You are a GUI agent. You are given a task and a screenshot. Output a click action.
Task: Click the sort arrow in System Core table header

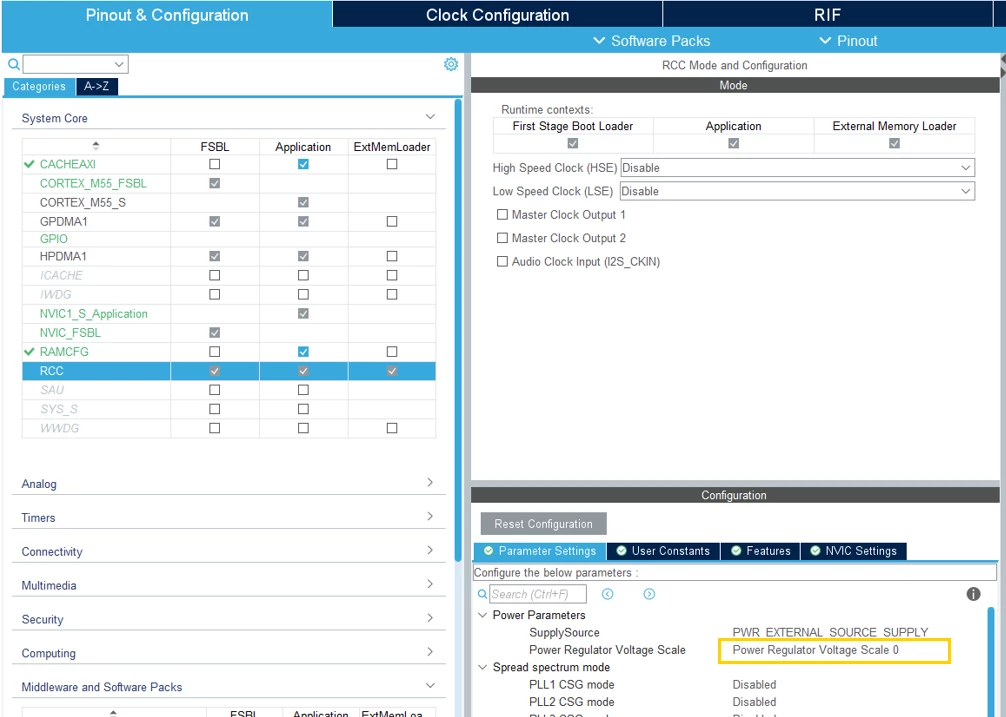tap(96, 146)
